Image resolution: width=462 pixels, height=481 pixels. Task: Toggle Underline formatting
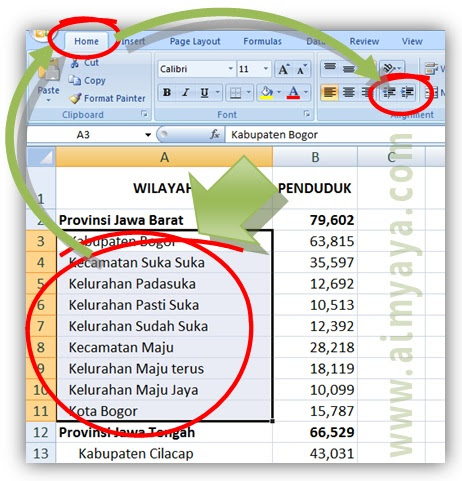204,93
